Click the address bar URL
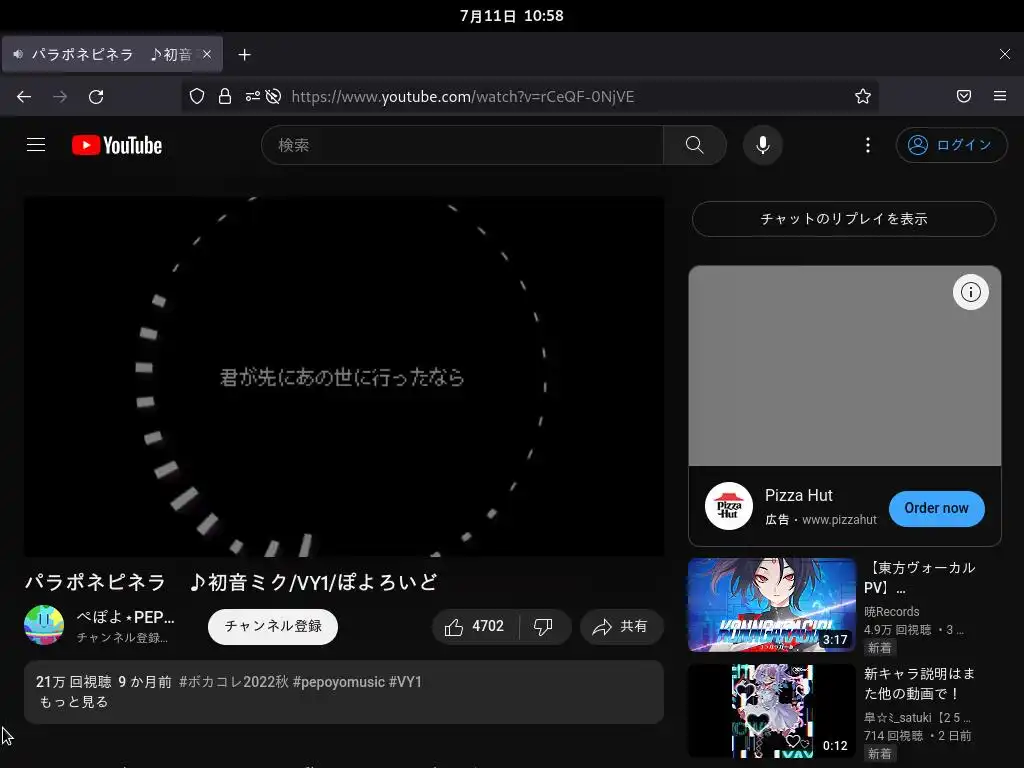 [463, 97]
